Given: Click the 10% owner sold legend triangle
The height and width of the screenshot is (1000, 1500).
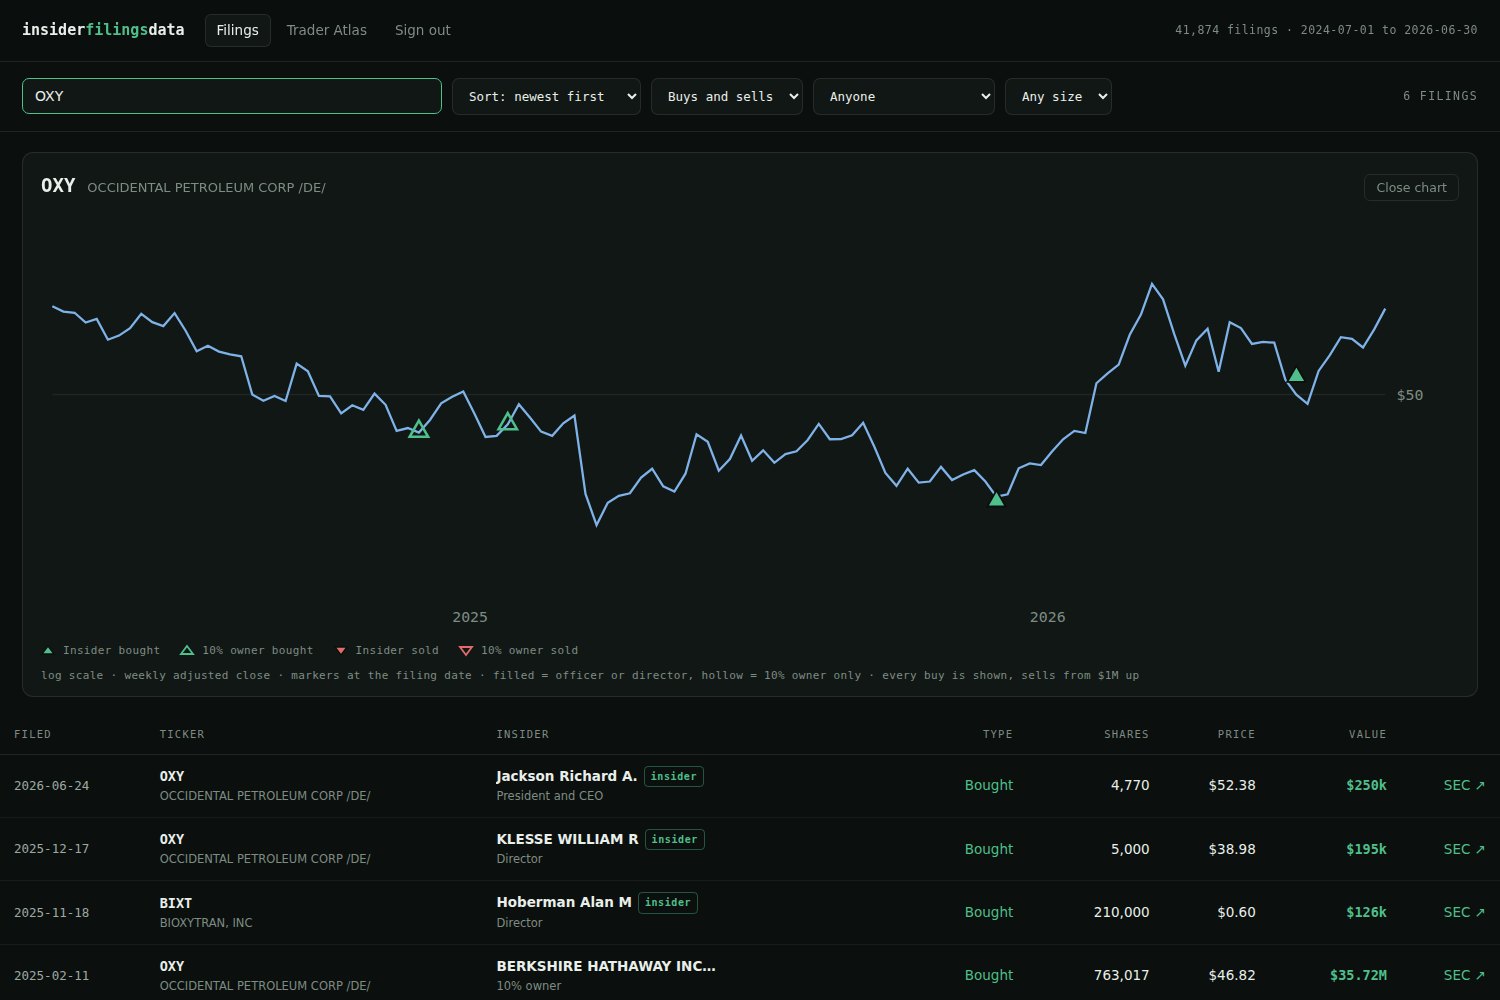Looking at the screenshot, I should (x=466, y=651).
